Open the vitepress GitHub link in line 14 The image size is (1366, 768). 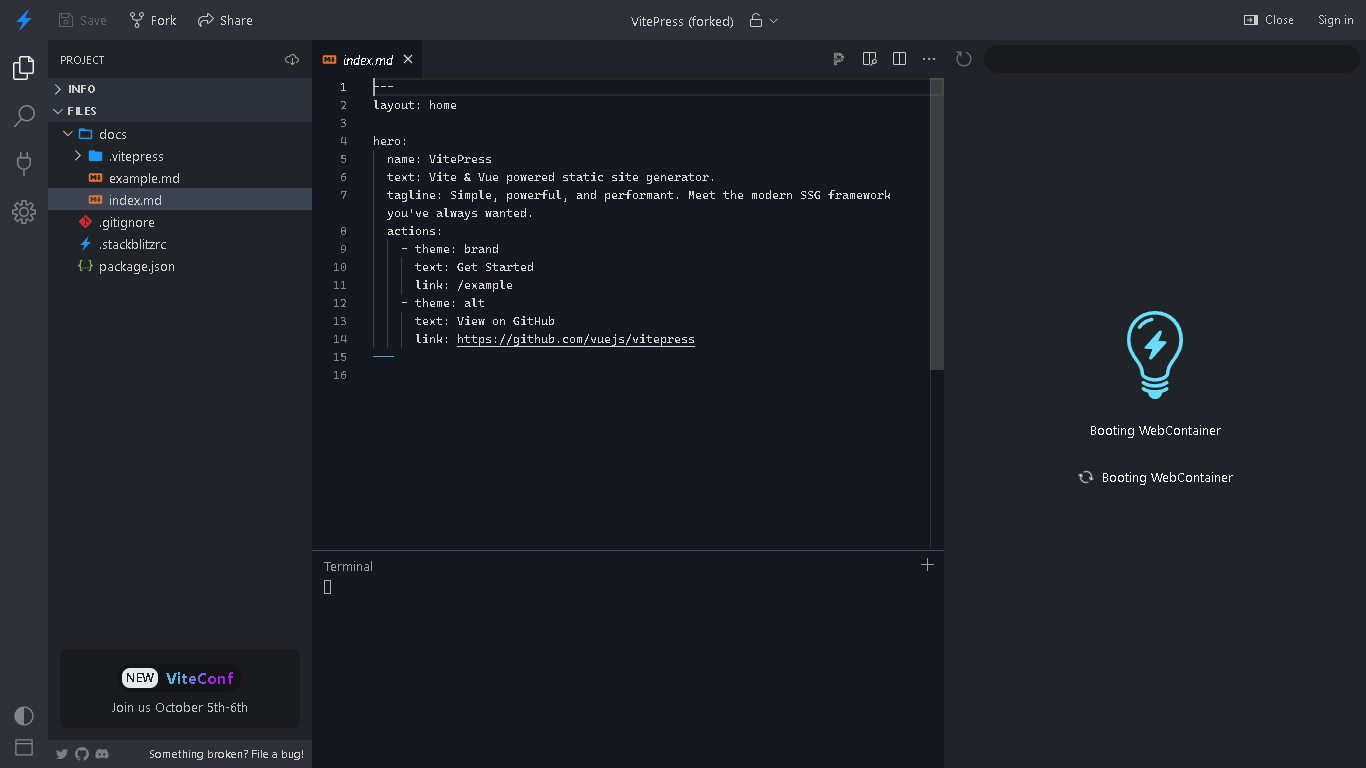pos(576,339)
